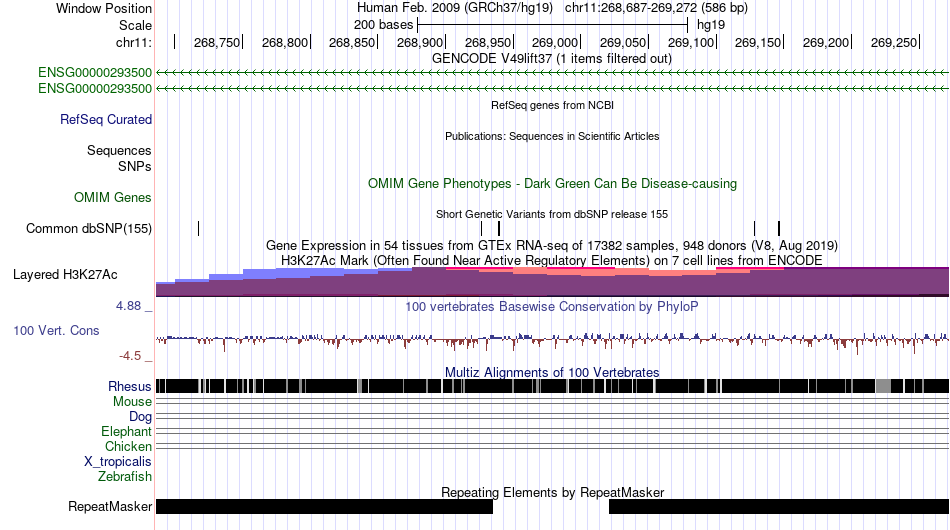Open the OMIM Genes track label
Screen dimensions: 950x530
coord(113,197)
